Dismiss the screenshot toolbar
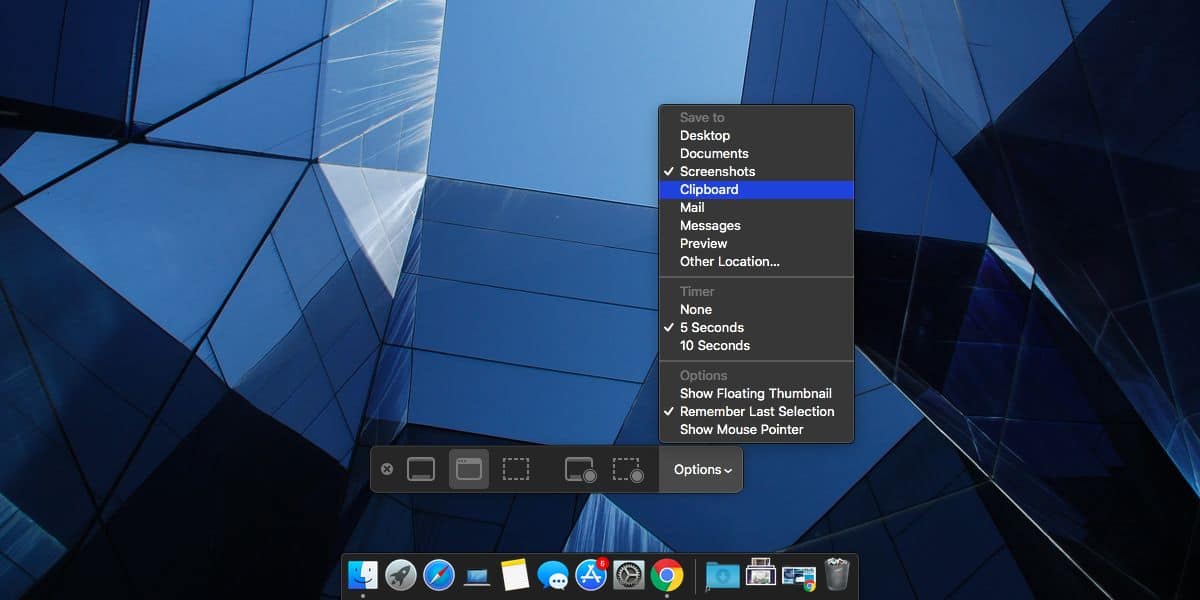The width and height of the screenshot is (1200, 600). click(389, 469)
